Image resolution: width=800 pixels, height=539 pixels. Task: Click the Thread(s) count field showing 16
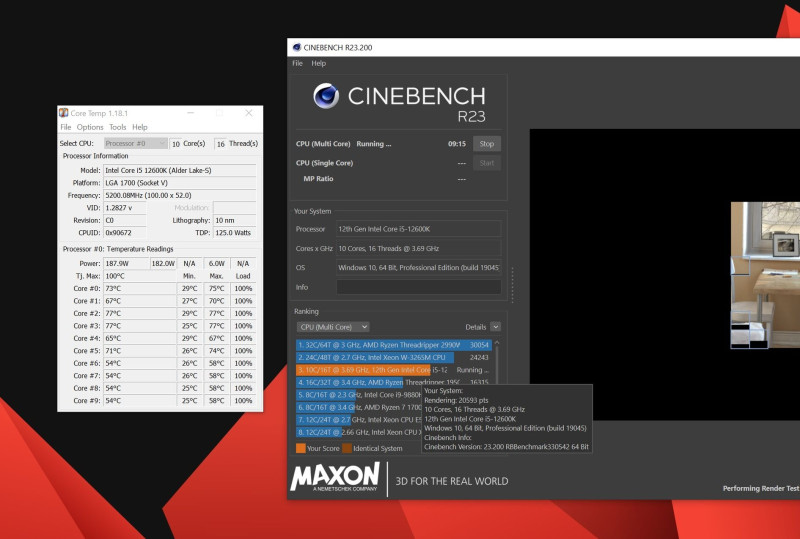coord(220,144)
